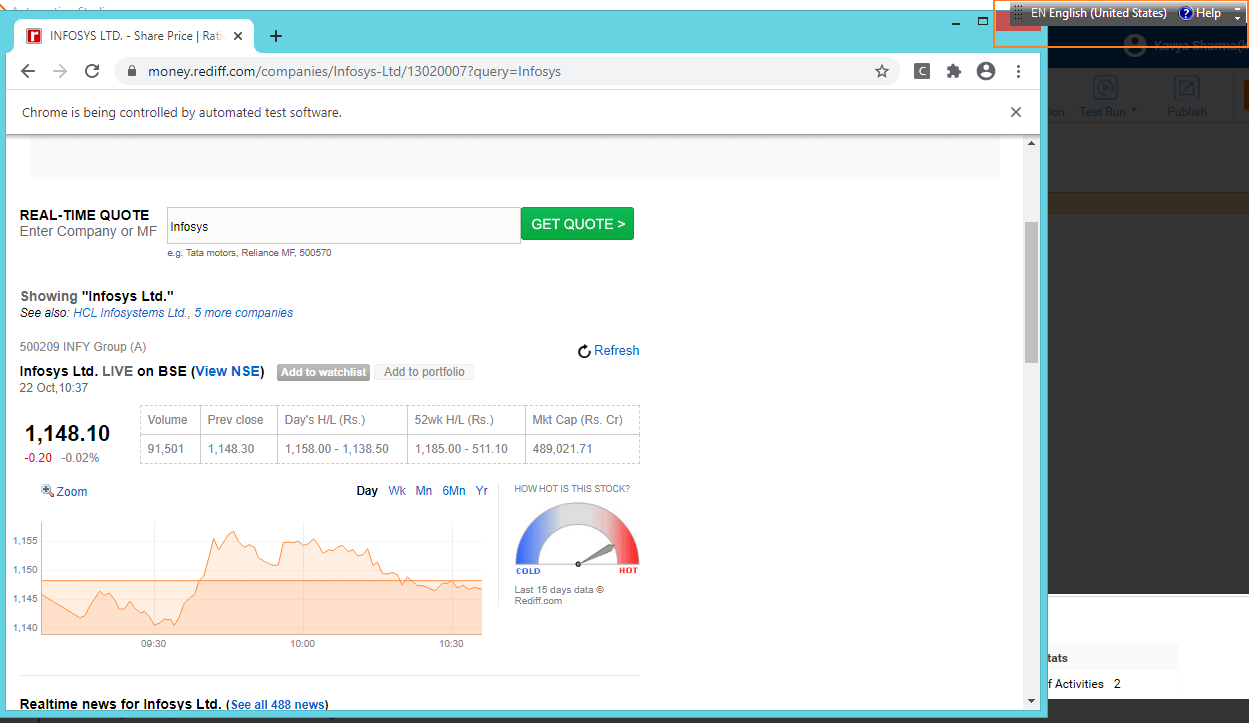Viewport: 1249px width, 723px height.
Task: Click the 500209 INFY Group (A) text
Action: (x=83, y=347)
